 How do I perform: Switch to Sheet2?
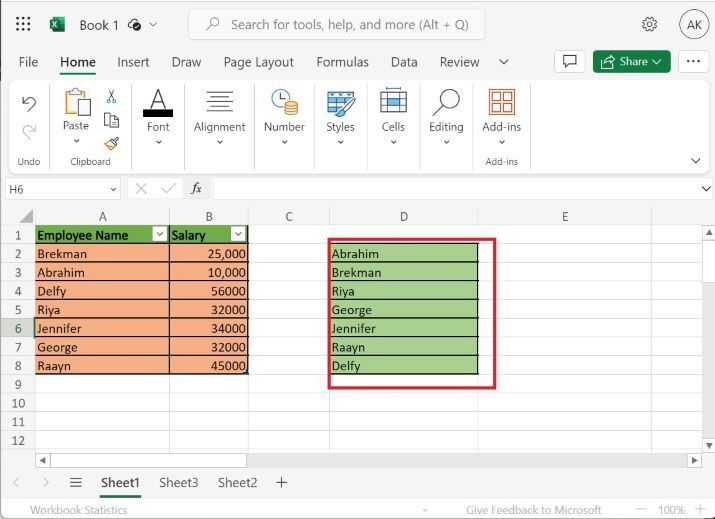pyautogui.click(x=237, y=483)
